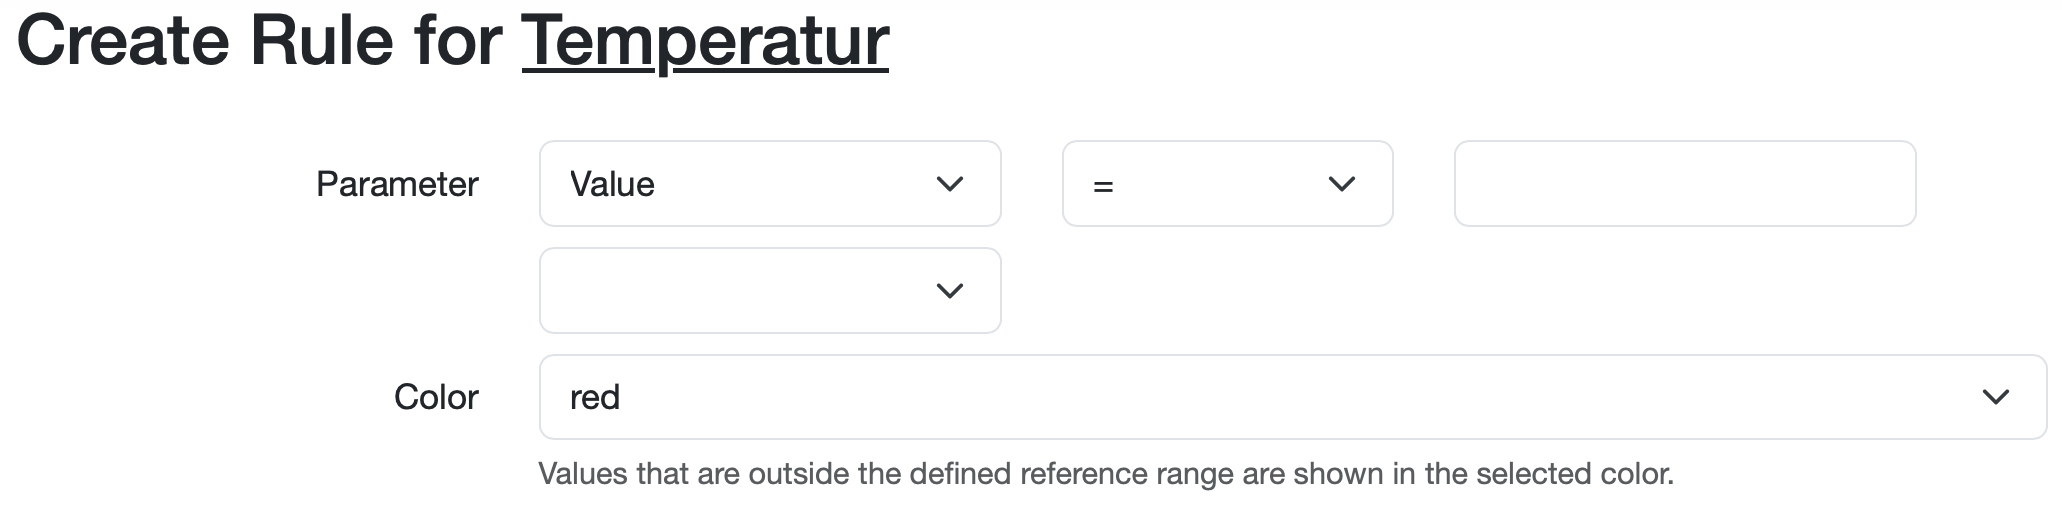This screenshot has width=2062, height=510.
Task: Click the chevron arrow of the Value dropdown
Action: coord(949,184)
